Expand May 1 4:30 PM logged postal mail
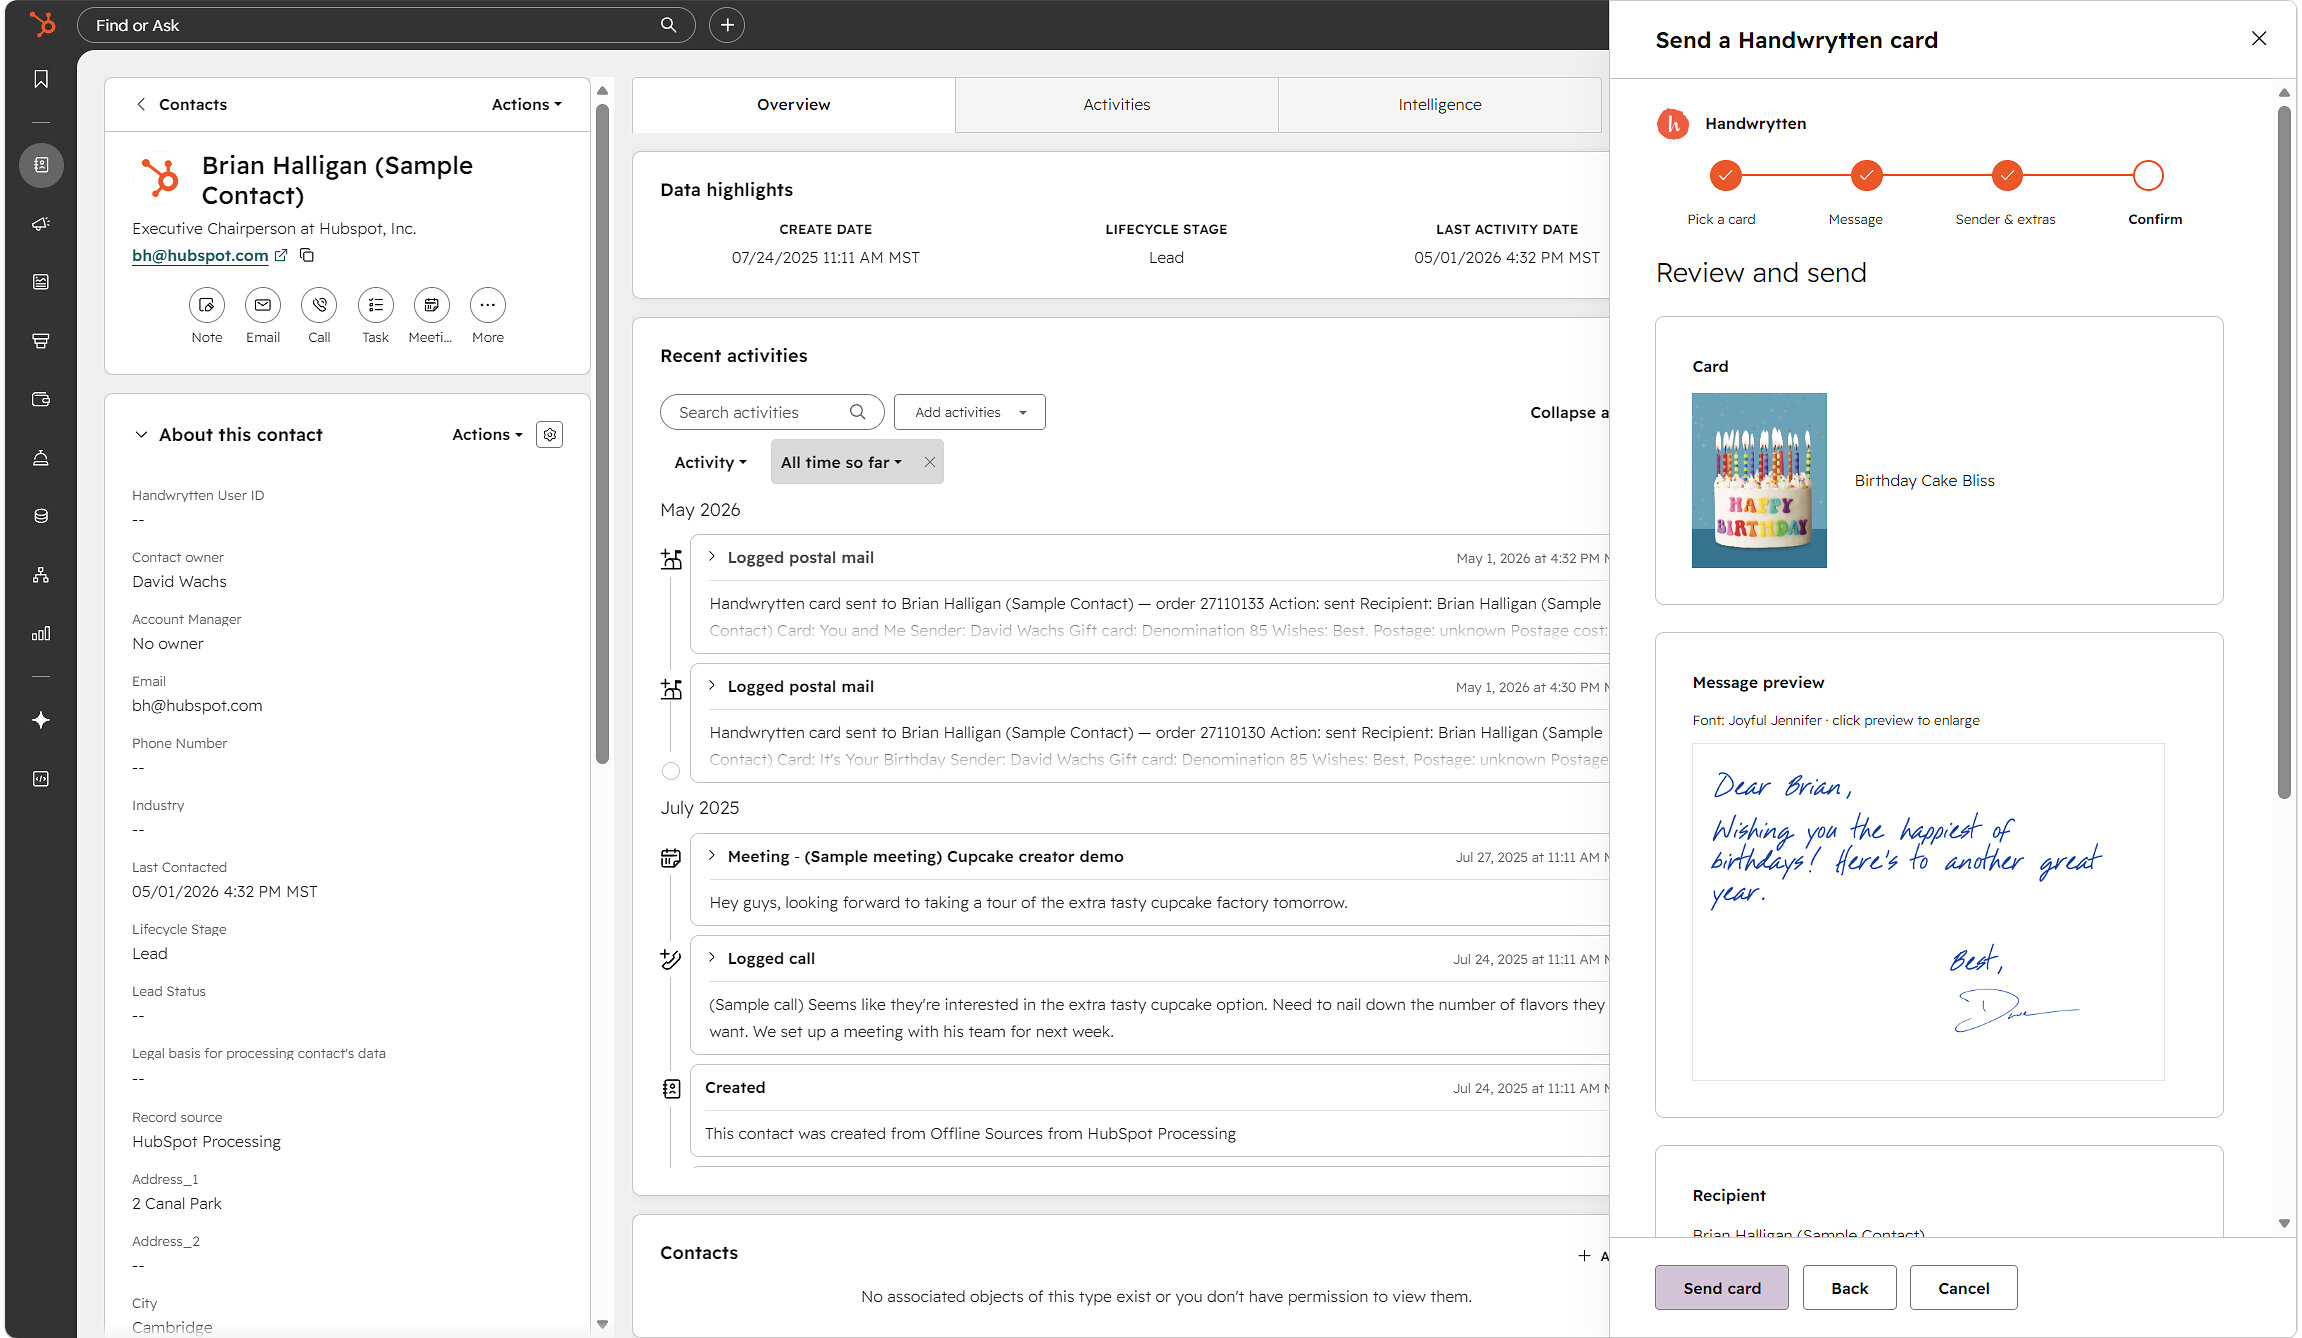 click(712, 686)
